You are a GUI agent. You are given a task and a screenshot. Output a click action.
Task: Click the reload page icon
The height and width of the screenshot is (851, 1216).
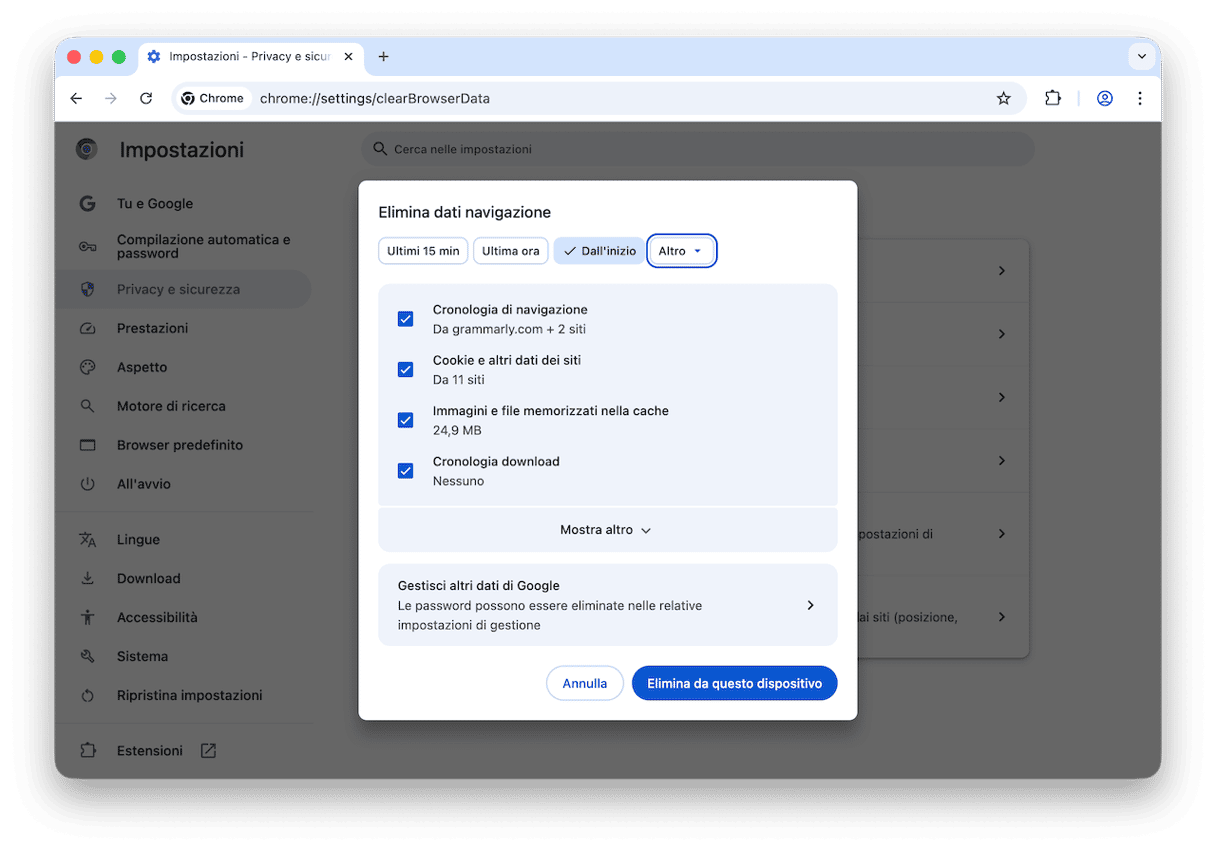[x=146, y=98]
